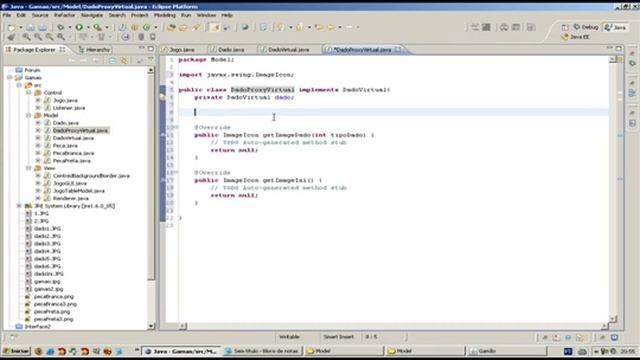Minimize the Package Explorer view

(x=142, y=48)
